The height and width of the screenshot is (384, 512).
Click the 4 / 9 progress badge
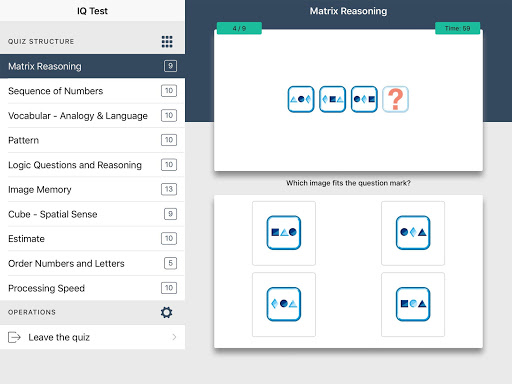pos(239,28)
